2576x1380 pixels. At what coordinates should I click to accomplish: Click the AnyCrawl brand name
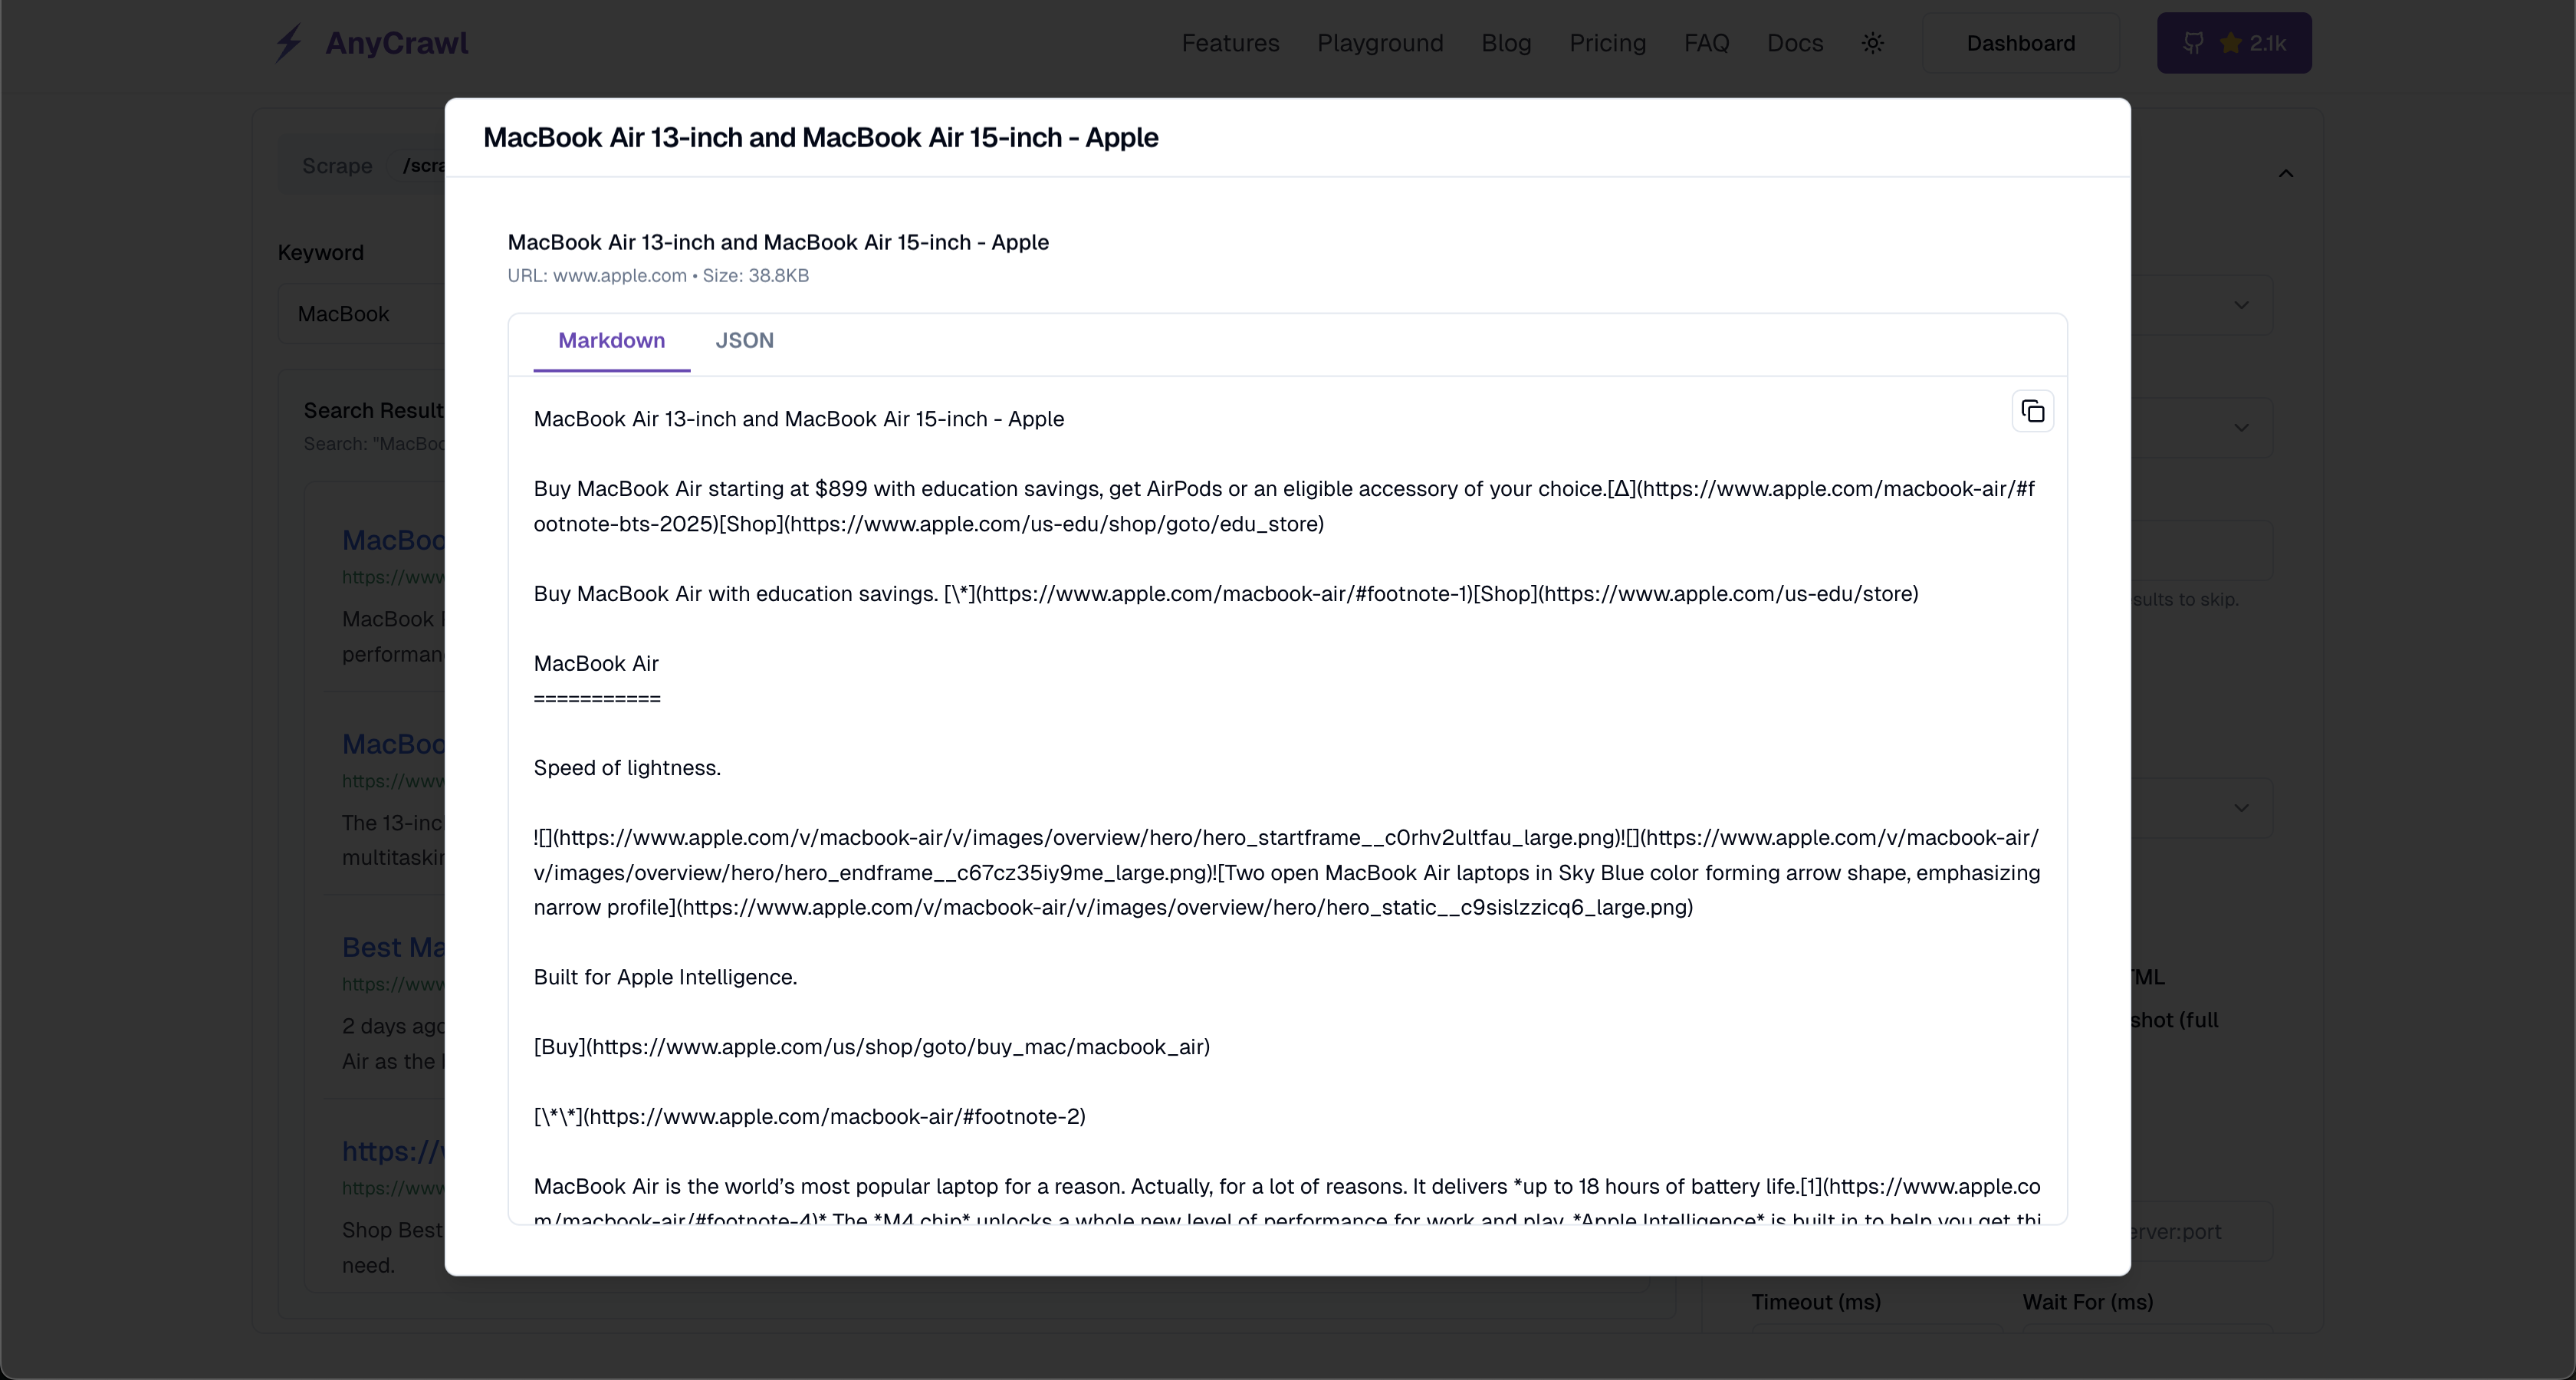coord(396,43)
